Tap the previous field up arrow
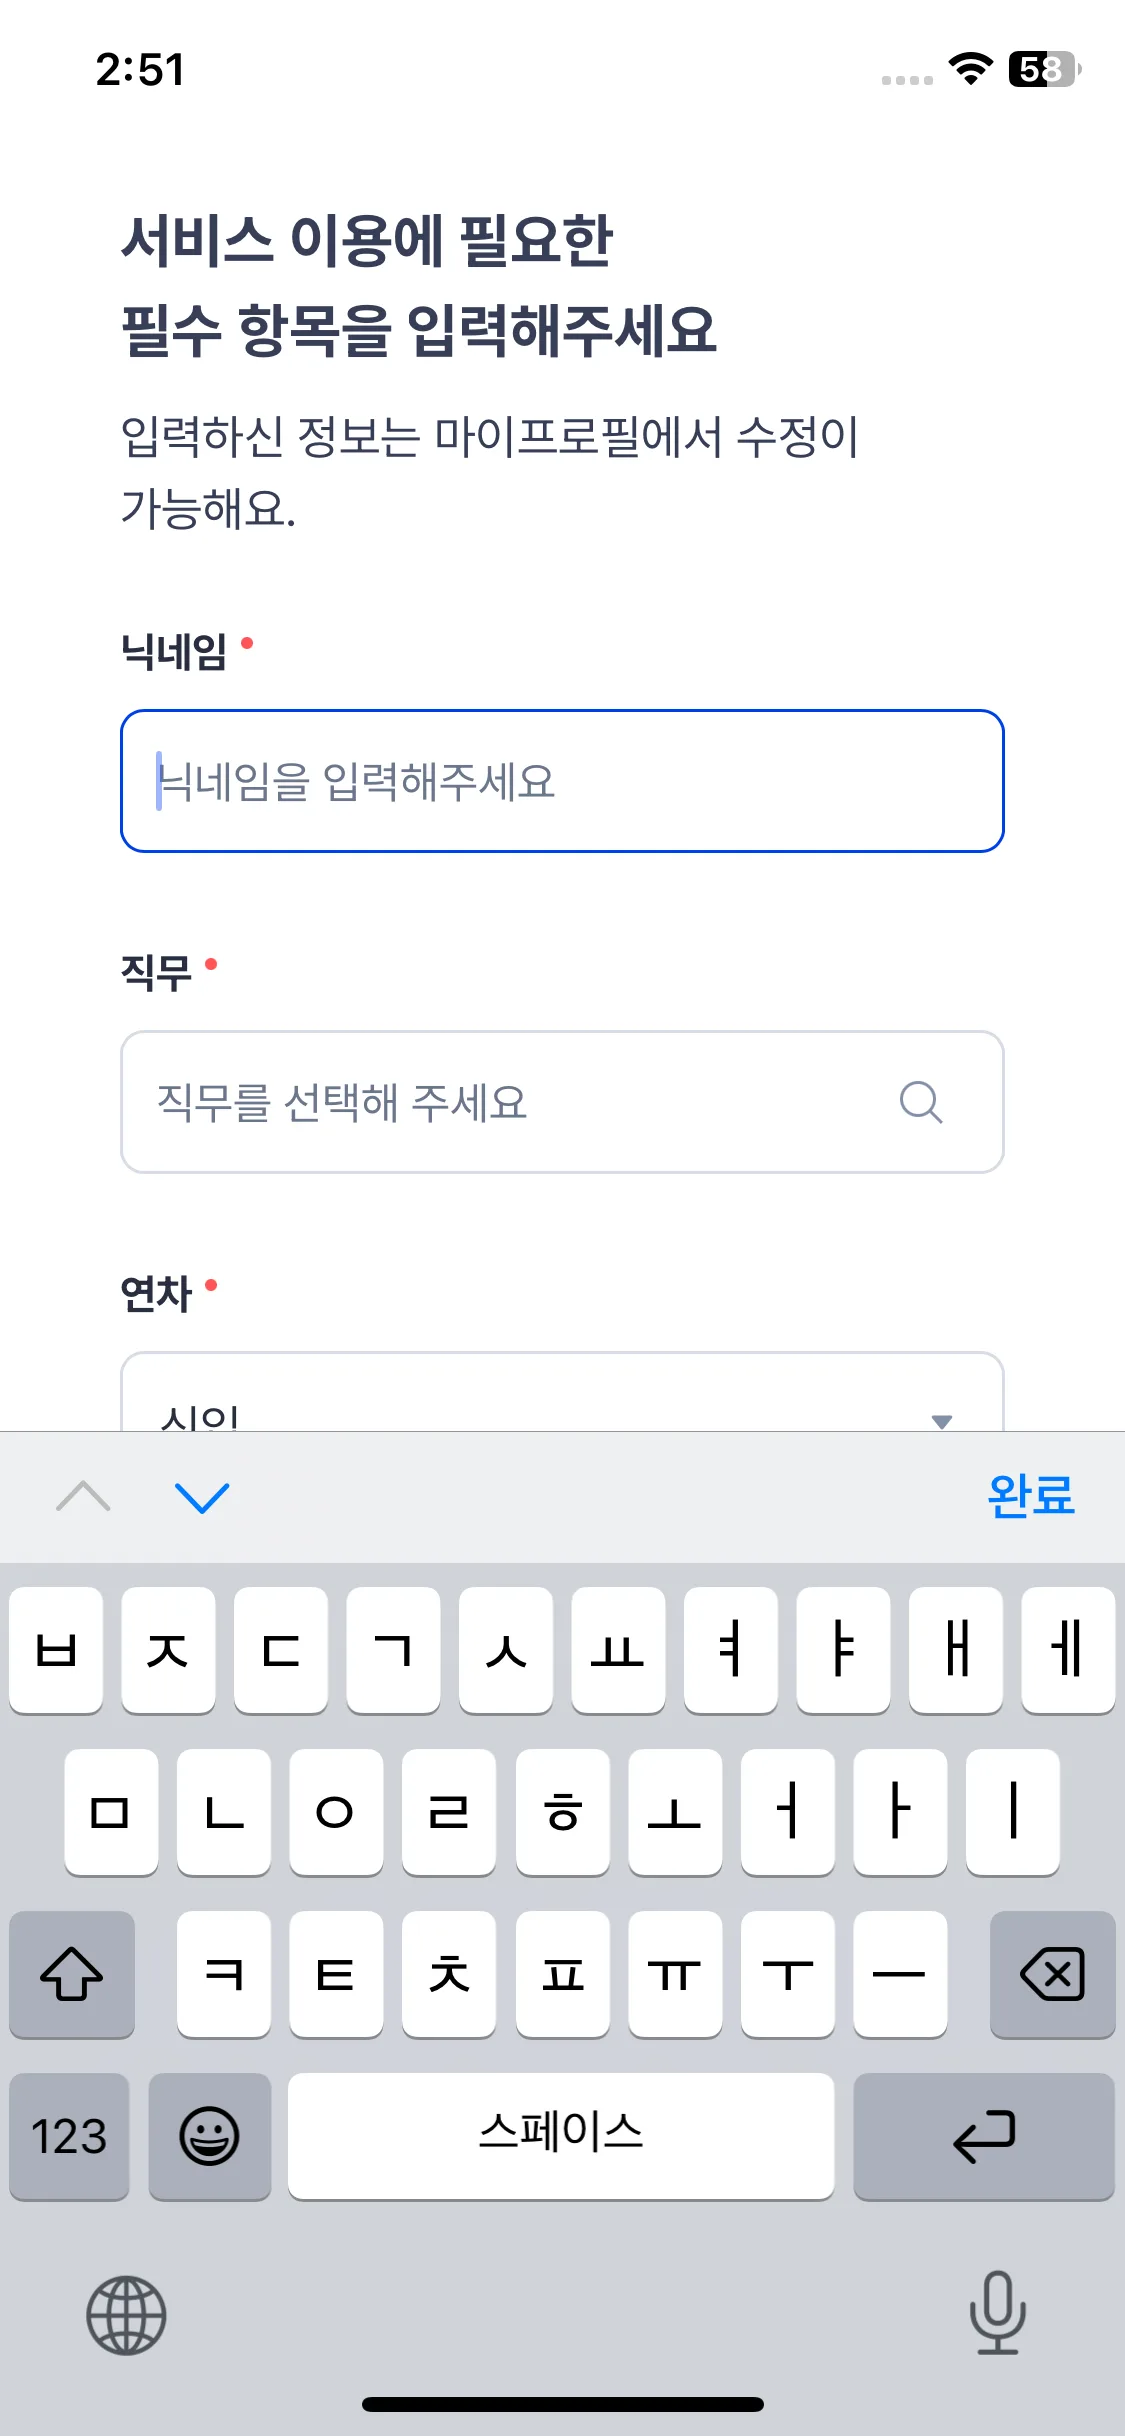 tap(84, 1497)
